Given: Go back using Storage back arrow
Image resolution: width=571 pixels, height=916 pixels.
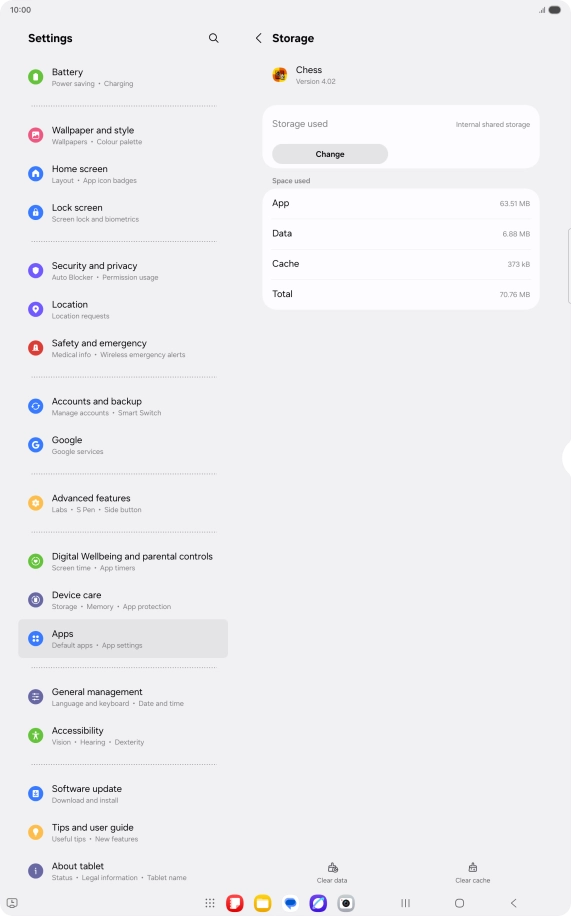Looking at the screenshot, I should pyautogui.click(x=258, y=38).
